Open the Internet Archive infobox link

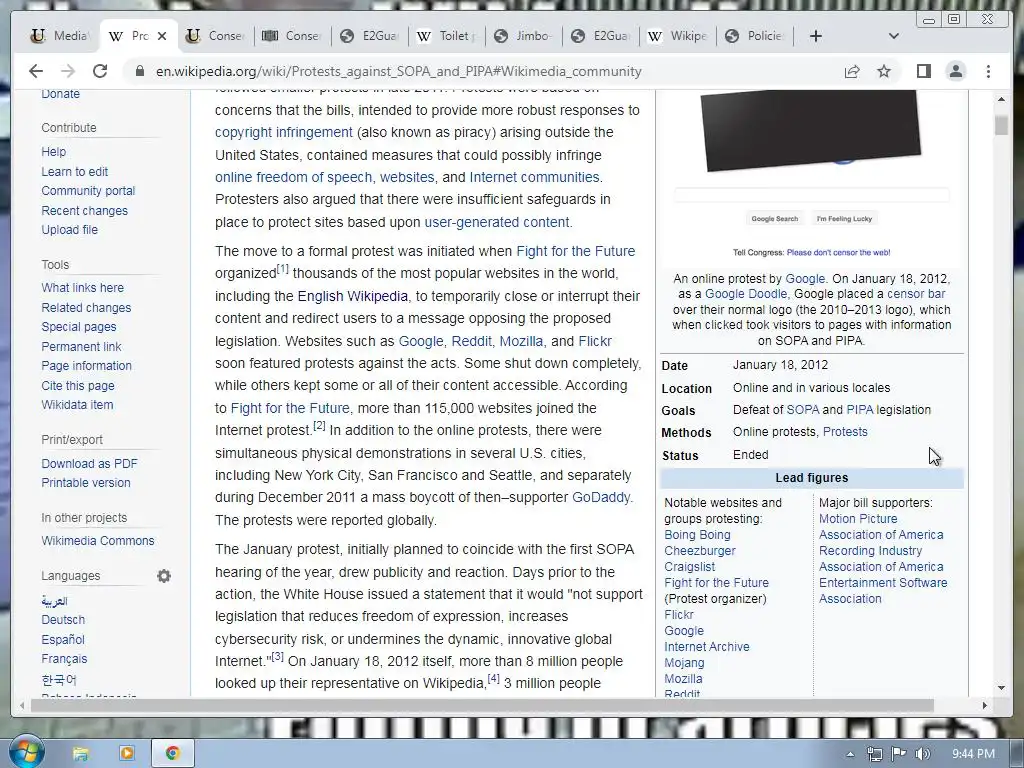point(707,647)
